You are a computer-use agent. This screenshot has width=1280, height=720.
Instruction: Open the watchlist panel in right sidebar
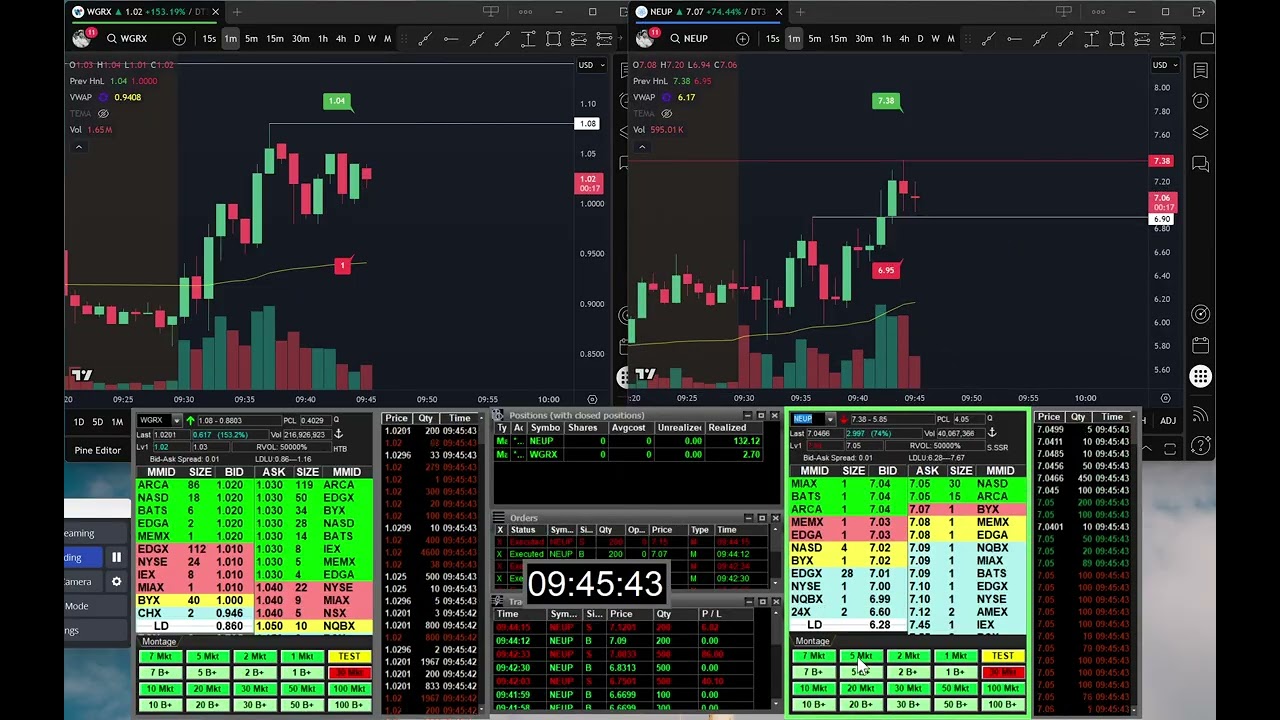click(1200, 70)
